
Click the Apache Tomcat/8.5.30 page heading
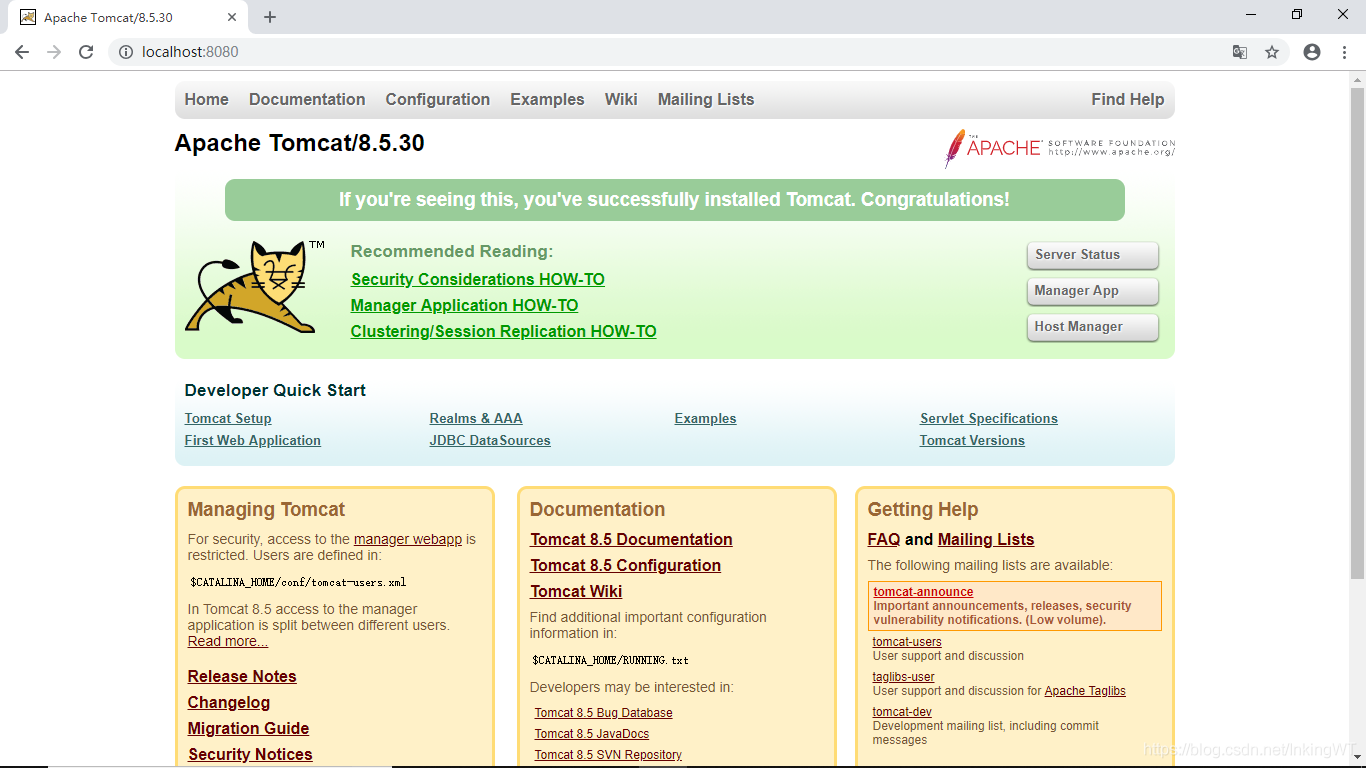click(300, 143)
